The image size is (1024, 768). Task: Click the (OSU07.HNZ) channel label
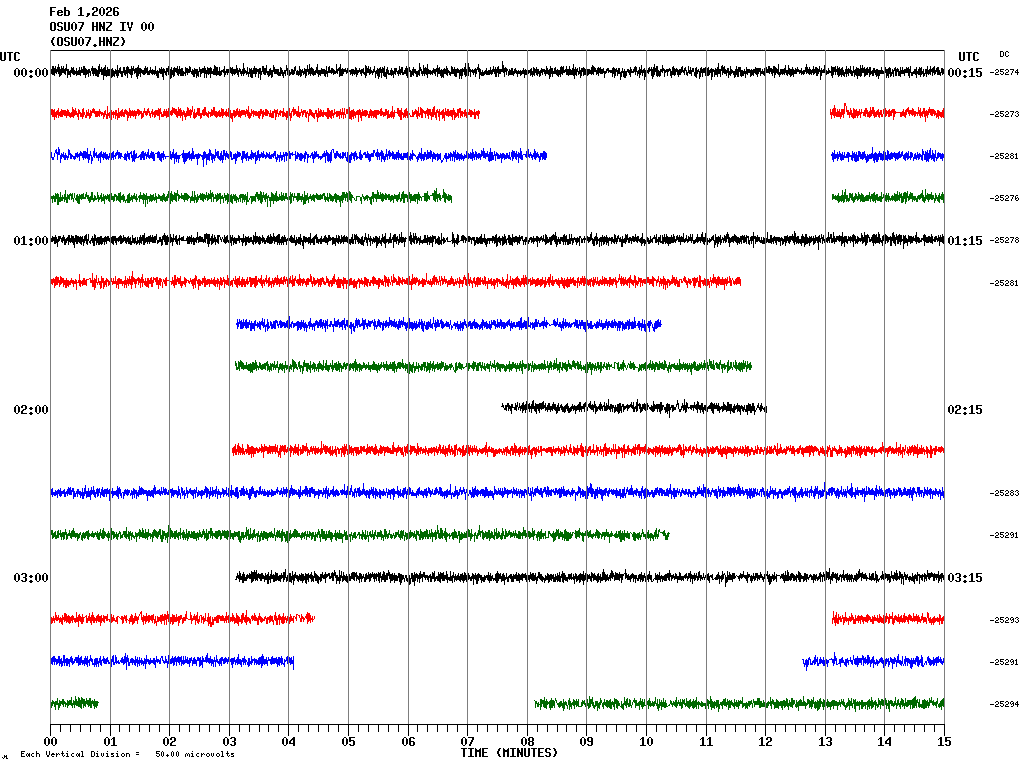pos(88,42)
